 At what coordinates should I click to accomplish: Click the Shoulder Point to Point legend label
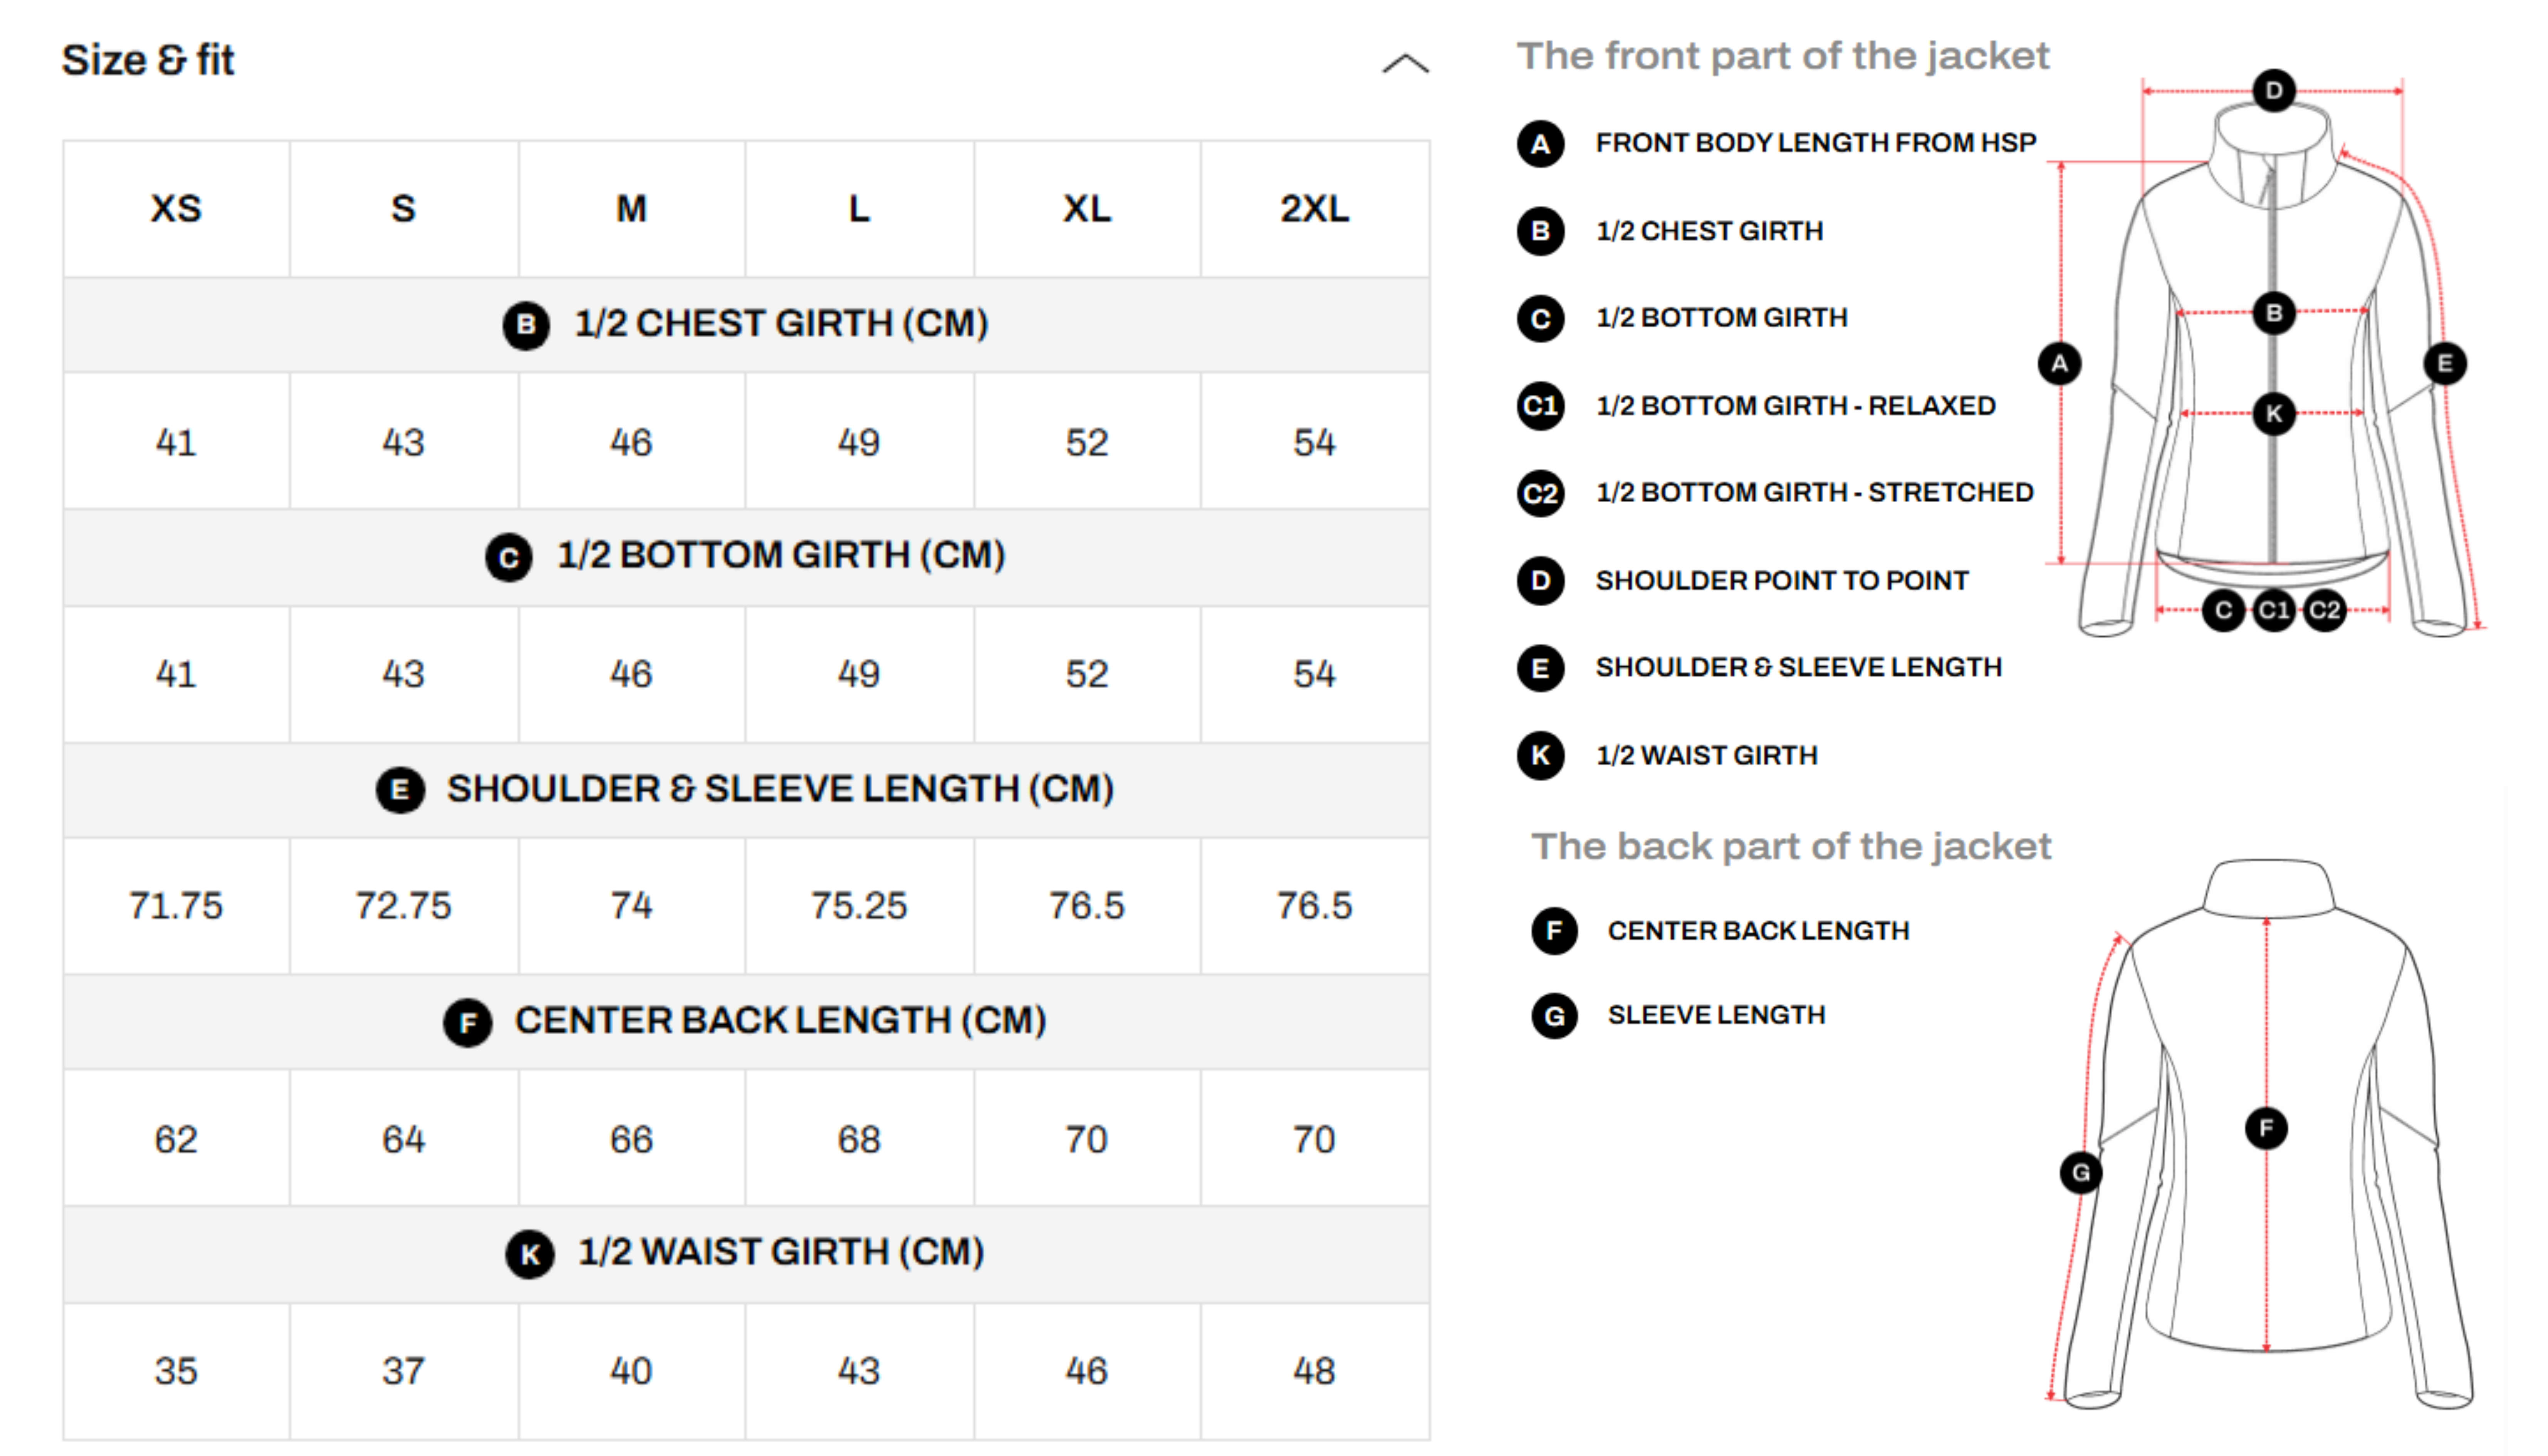point(1781,581)
